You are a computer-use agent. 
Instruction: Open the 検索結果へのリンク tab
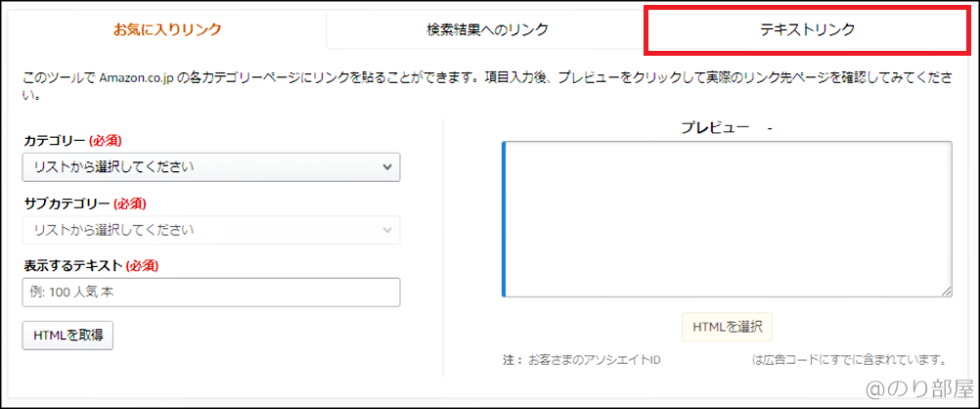[486, 29]
